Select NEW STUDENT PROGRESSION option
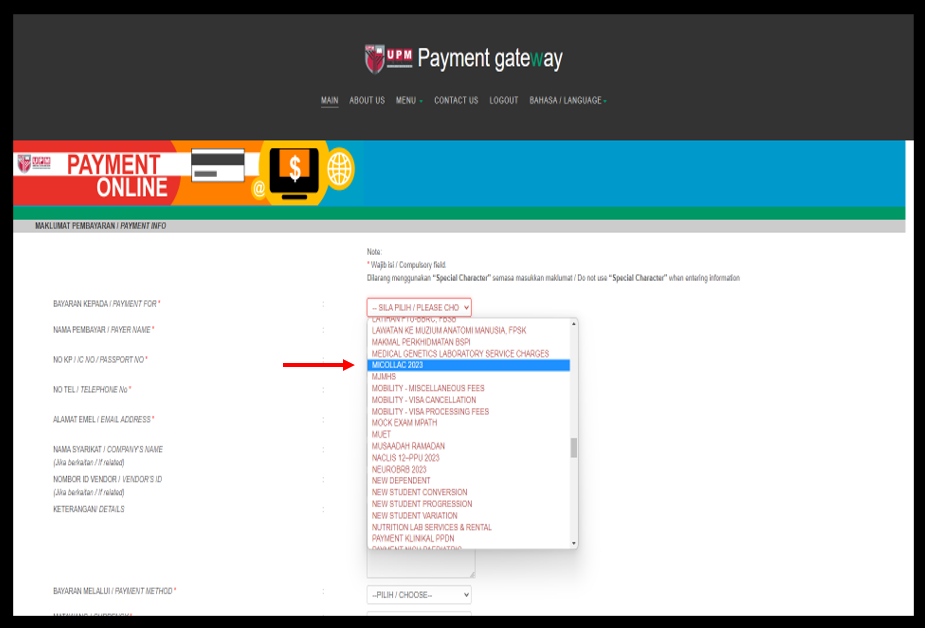 [468, 504]
